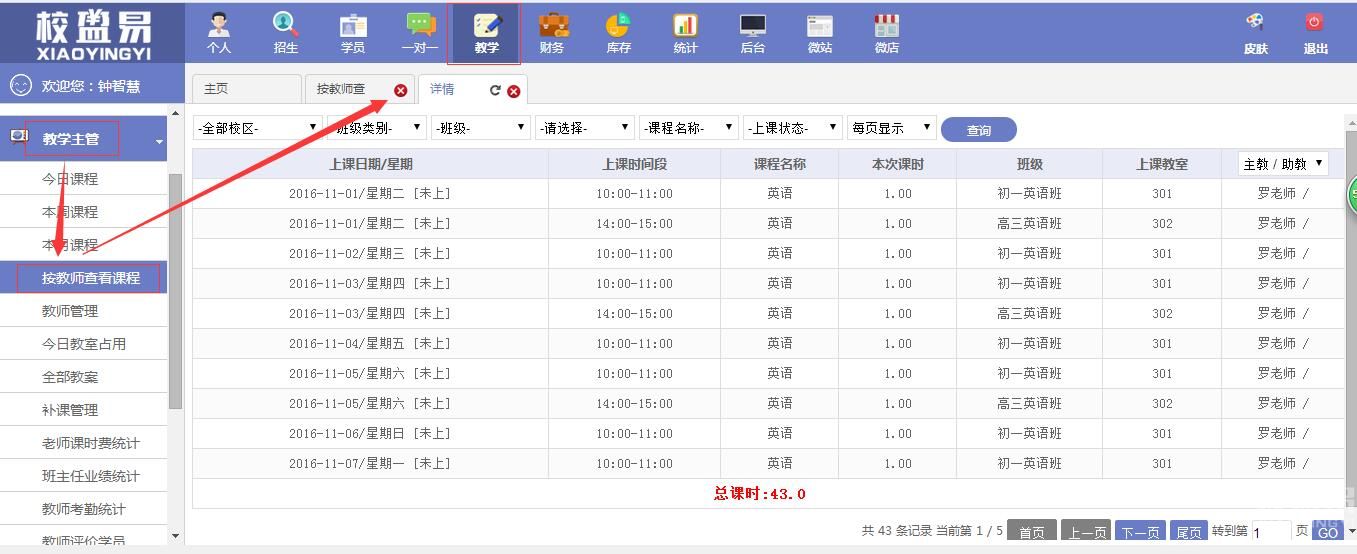Click the 校盈易 logo

(92, 34)
